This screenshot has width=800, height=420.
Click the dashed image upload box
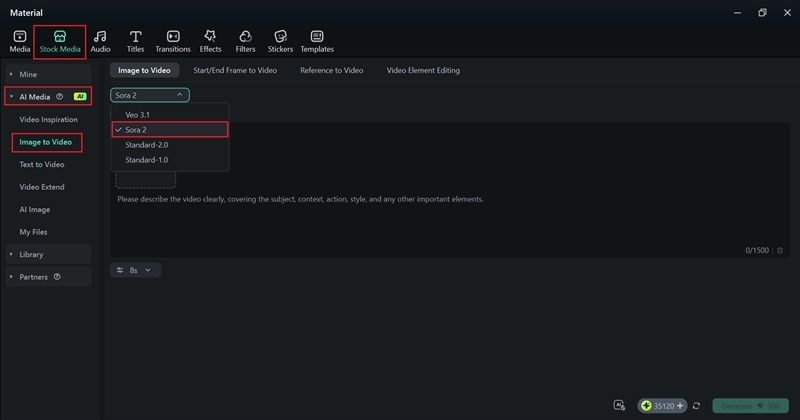pyautogui.click(x=145, y=180)
